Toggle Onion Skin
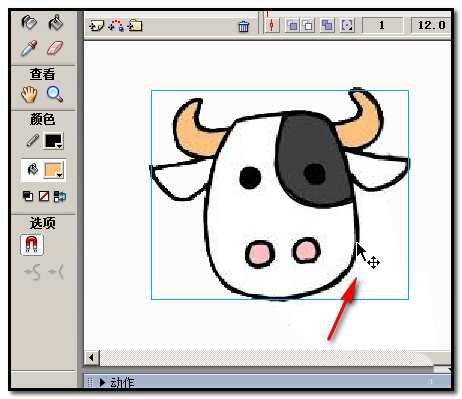The height and width of the screenshot is (399, 462). click(x=292, y=25)
